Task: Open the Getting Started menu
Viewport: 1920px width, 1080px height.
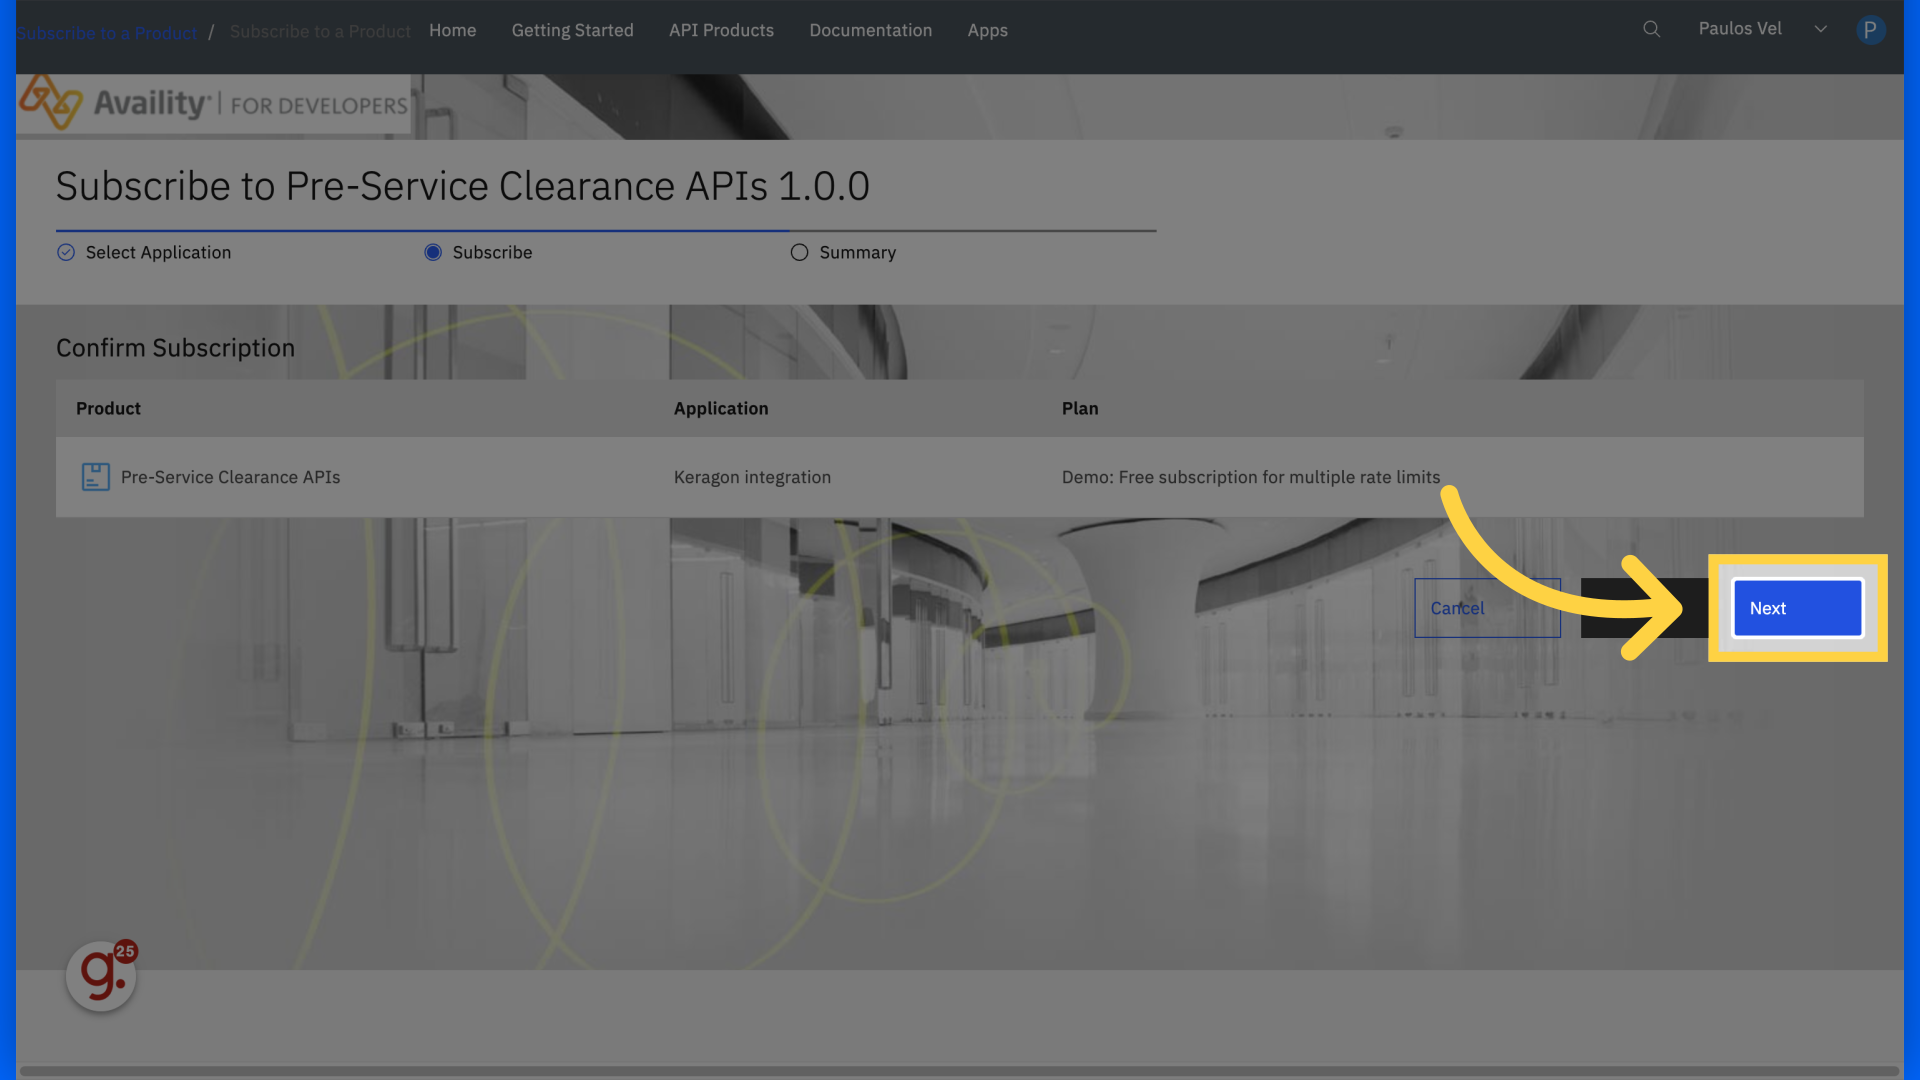Action: click(572, 30)
